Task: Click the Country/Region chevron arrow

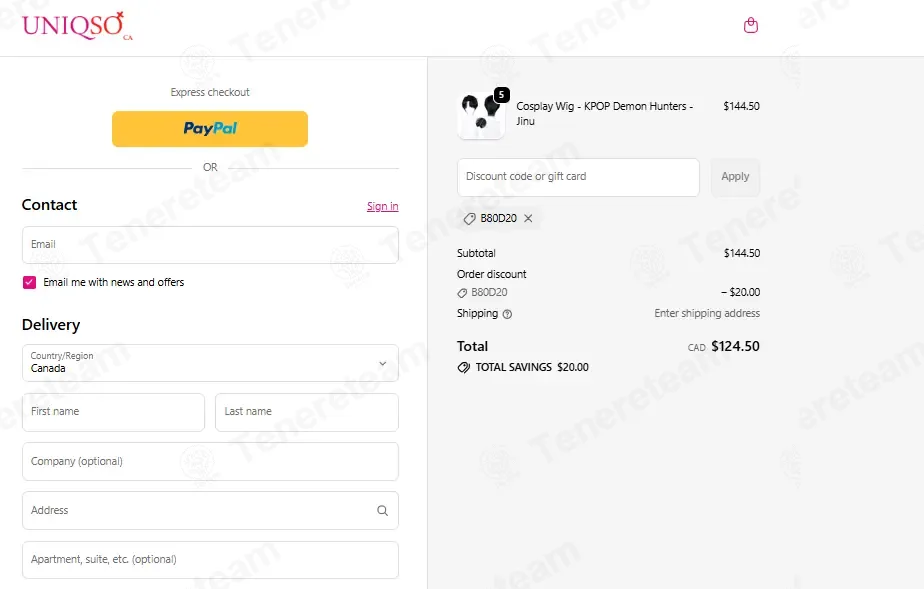Action: pos(382,363)
